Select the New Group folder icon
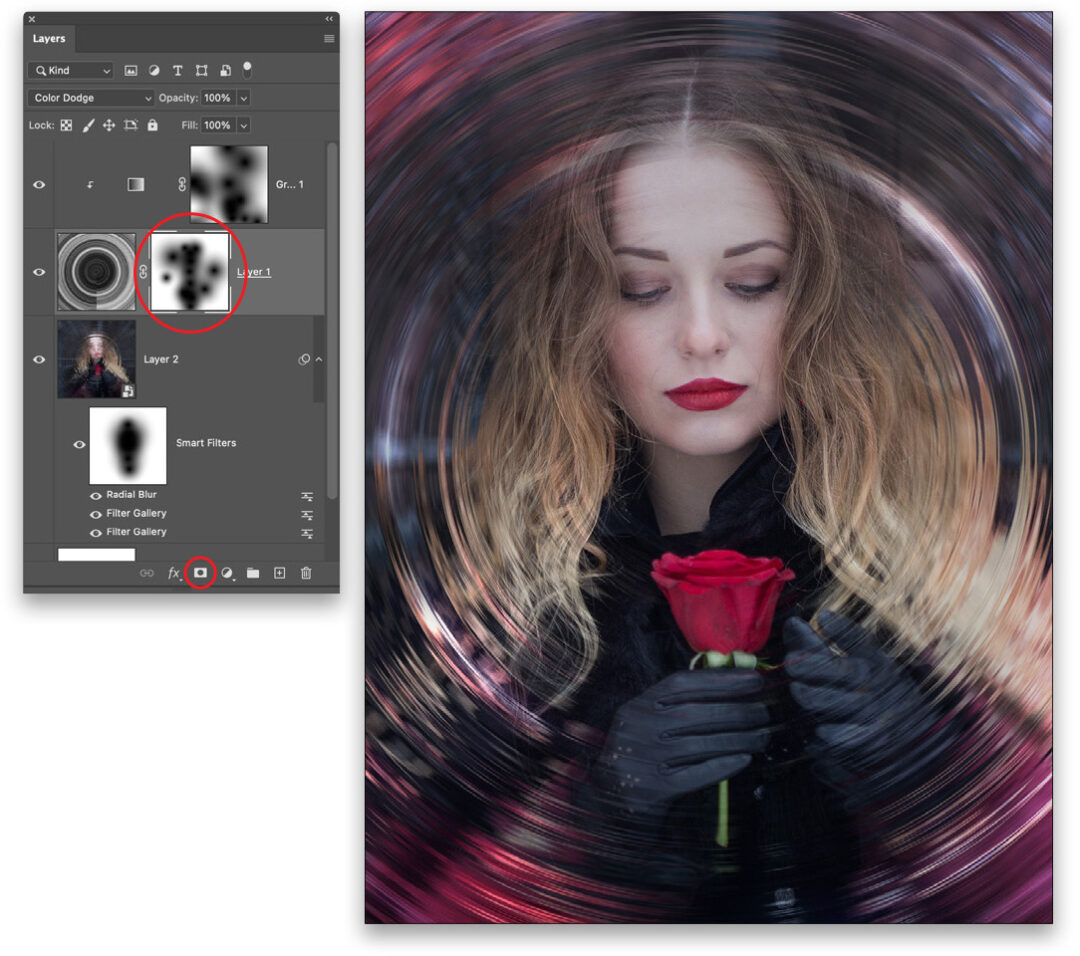The width and height of the screenshot is (1080, 956). [254, 573]
